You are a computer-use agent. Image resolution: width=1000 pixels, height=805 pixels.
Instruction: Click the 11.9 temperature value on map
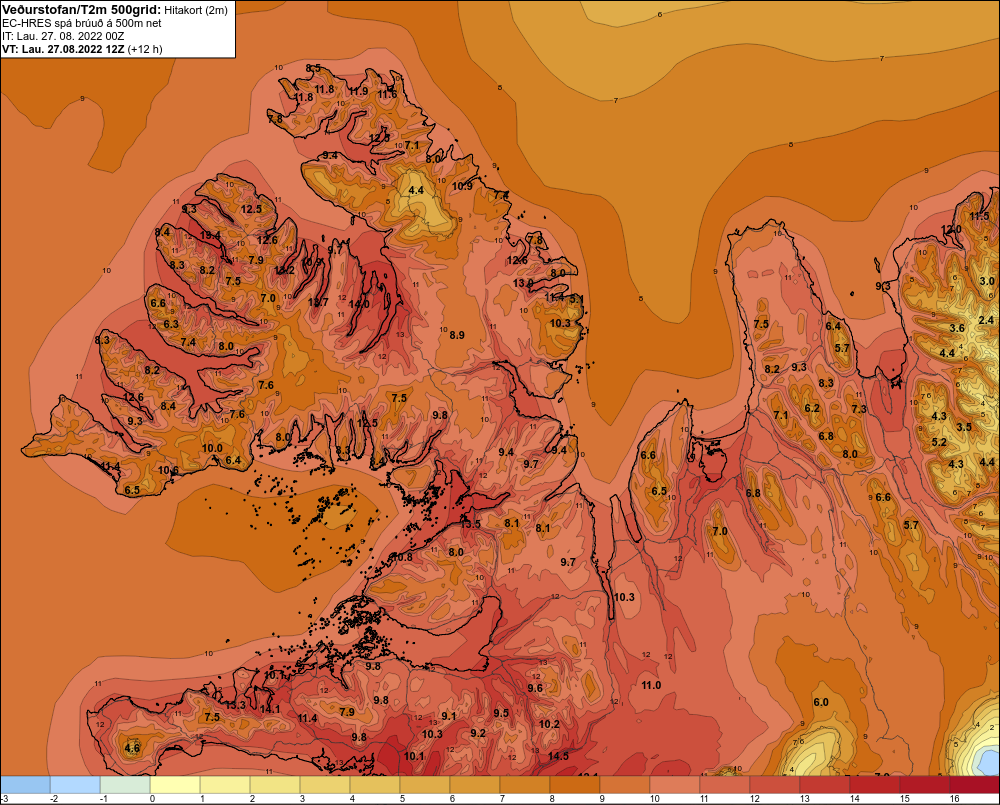(x=358, y=91)
